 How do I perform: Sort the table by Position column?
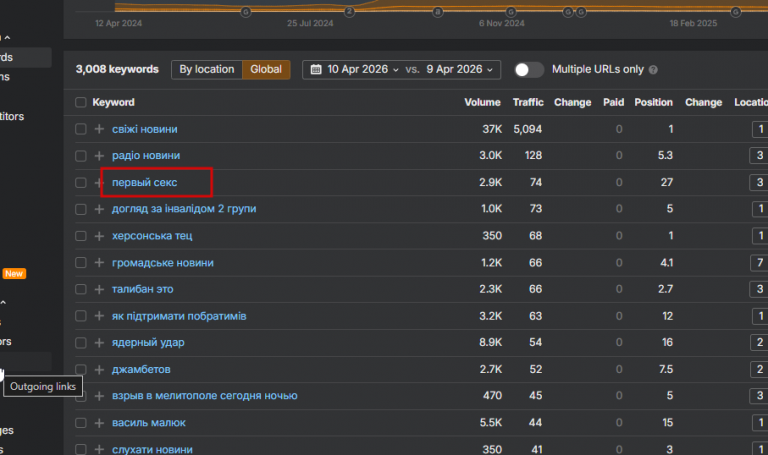pos(653,102)
